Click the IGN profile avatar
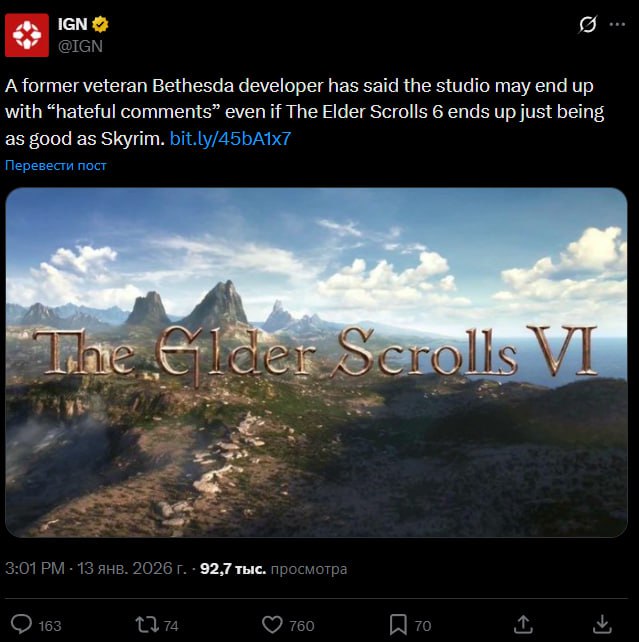The width and height of the screenshot is (639, 642). click(x=27, y=35)
